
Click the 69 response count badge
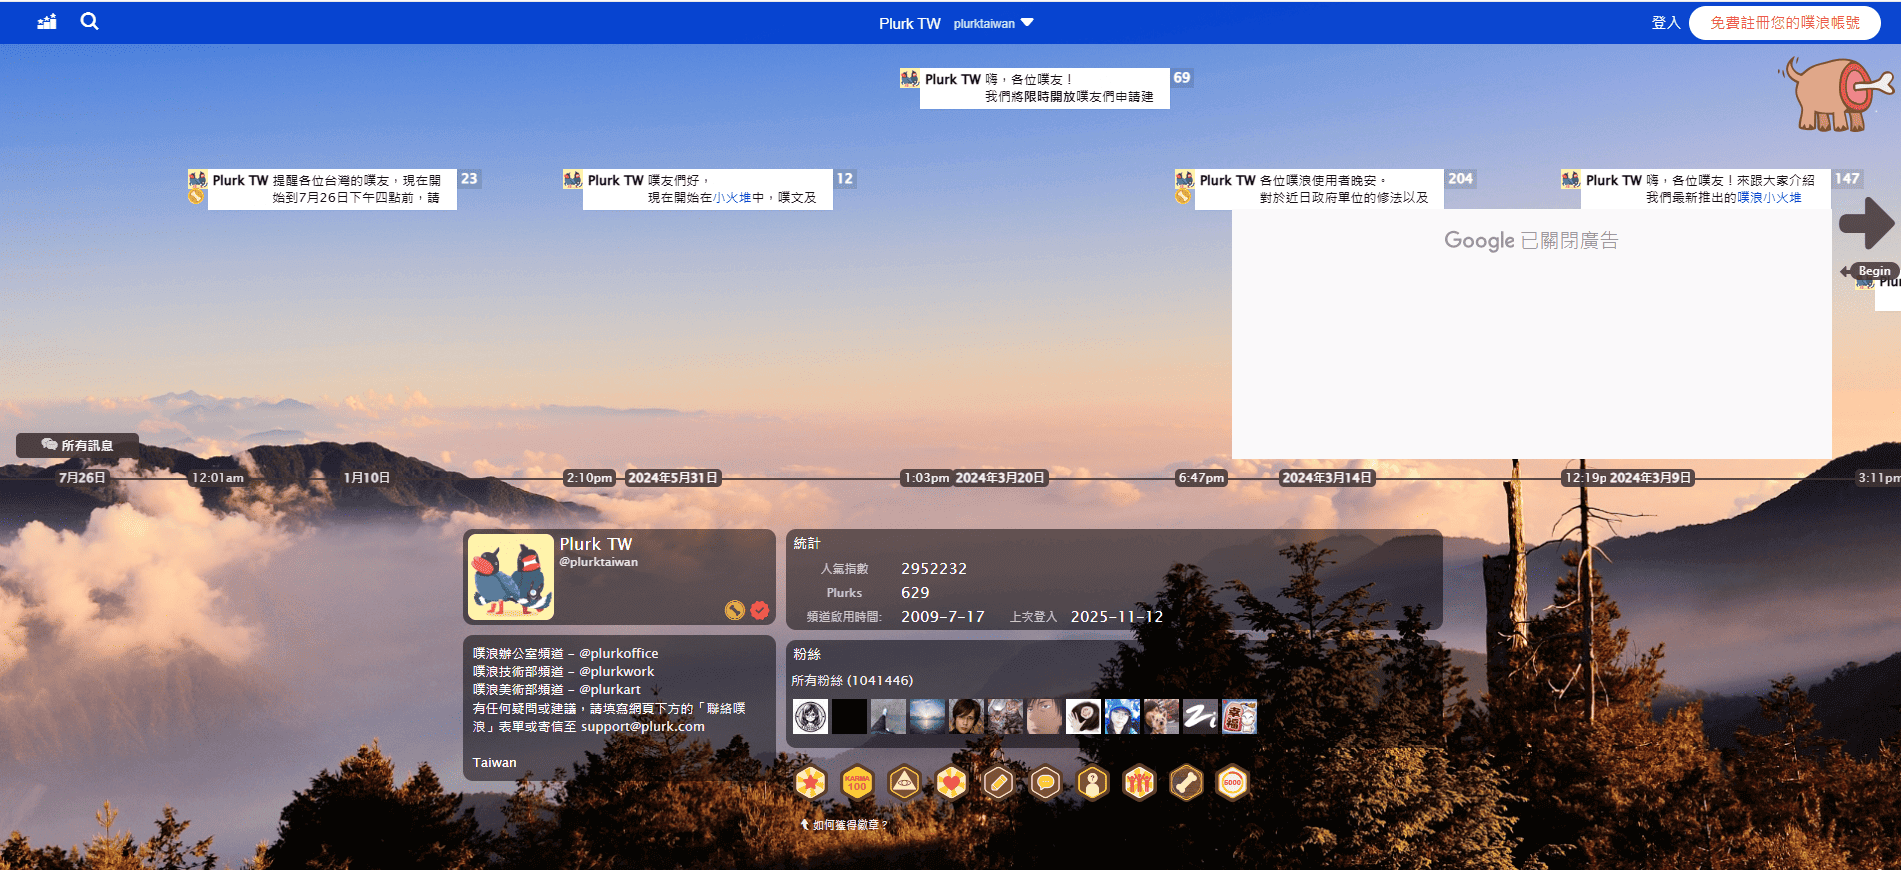tap(1182, 78)
